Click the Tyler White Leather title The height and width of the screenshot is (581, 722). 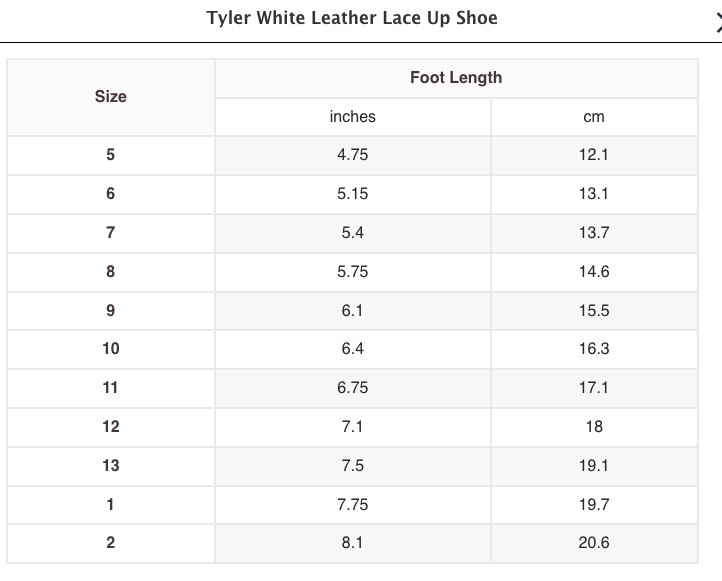point(351,18)
